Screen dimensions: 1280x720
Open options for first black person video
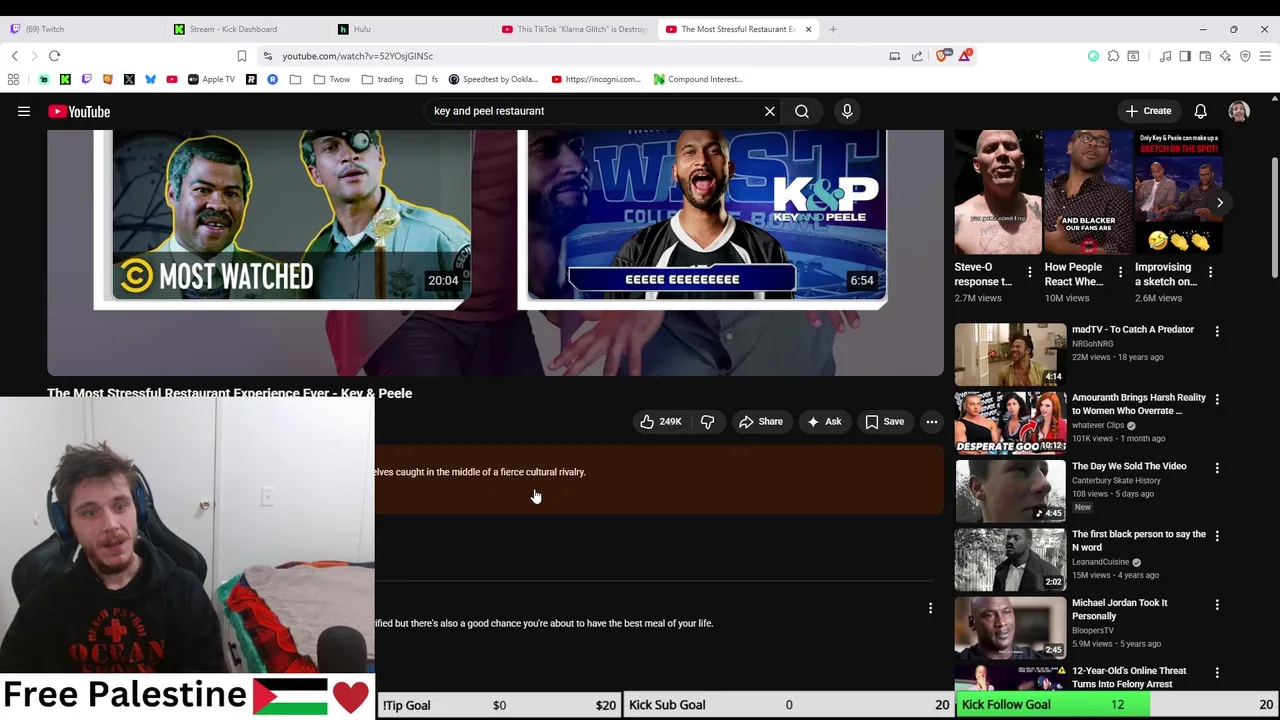coord(1217,536)
